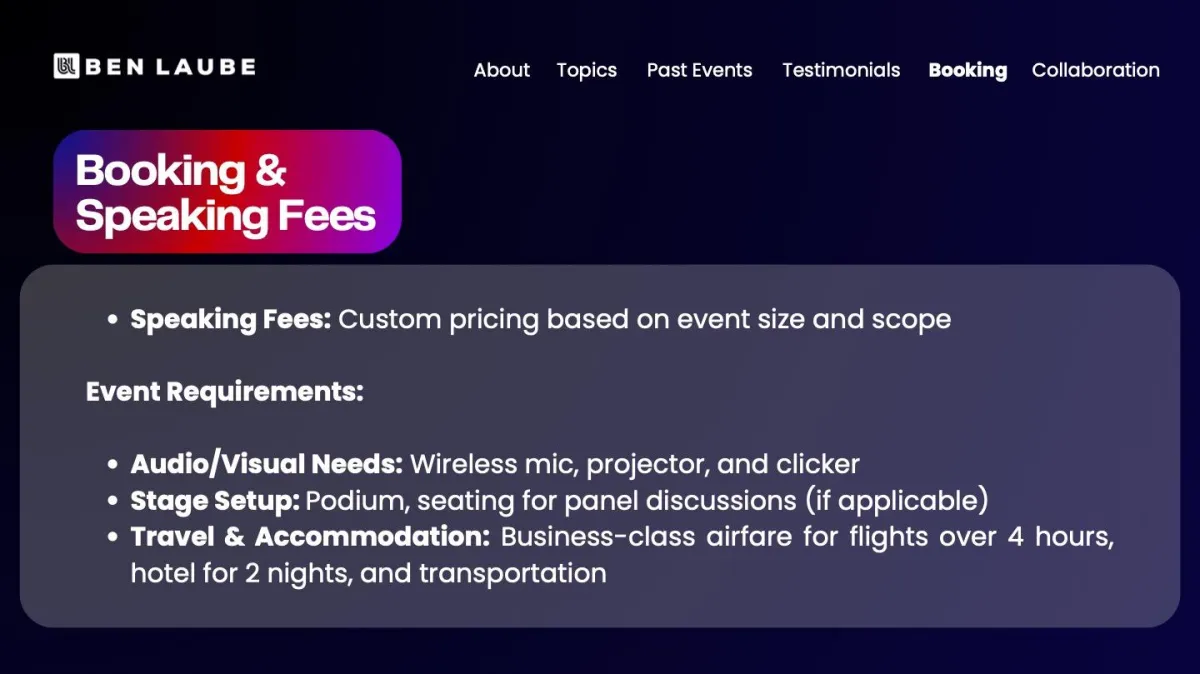Viewport: 1200px width, 674px height.
Task: Click the Booking & Speaking Fees gradient badge
Action: point(227,192)
